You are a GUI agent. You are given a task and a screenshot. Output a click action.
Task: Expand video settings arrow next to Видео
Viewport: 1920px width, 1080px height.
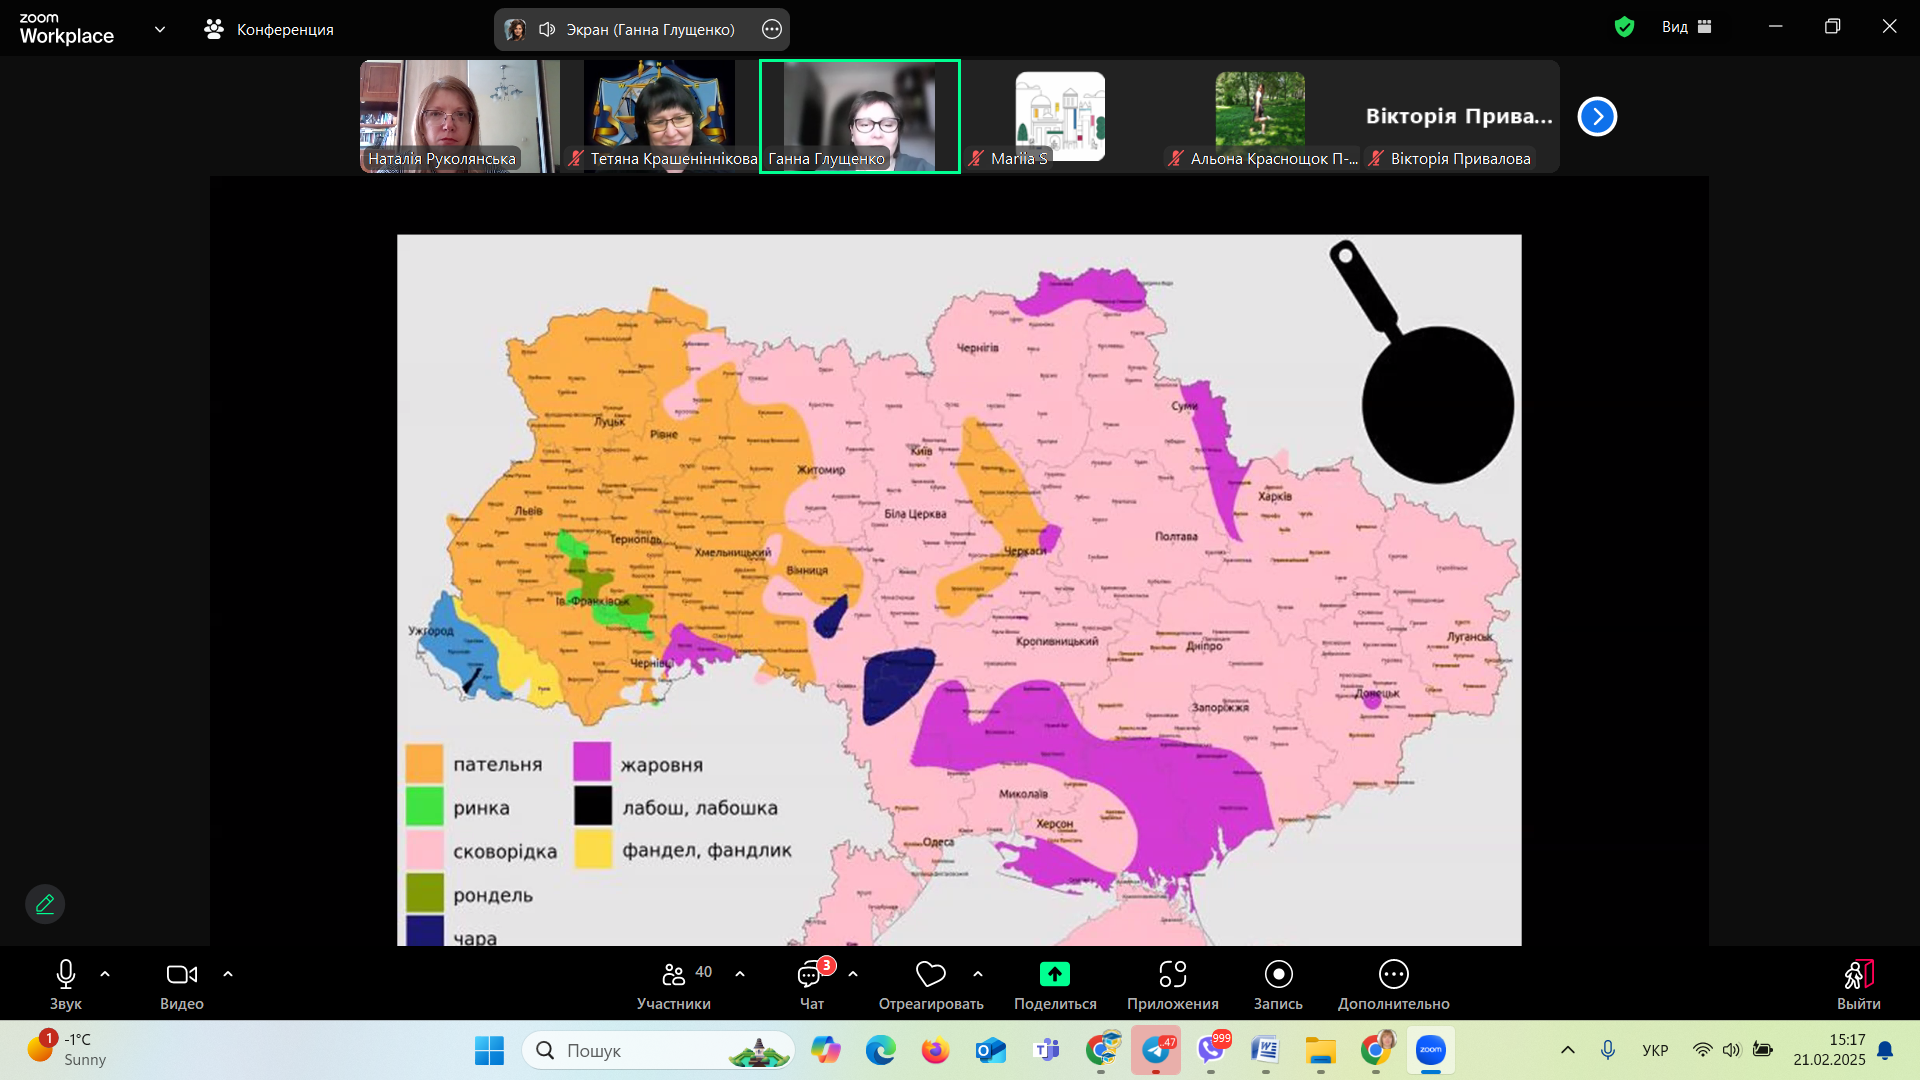[x=228, y=974]
